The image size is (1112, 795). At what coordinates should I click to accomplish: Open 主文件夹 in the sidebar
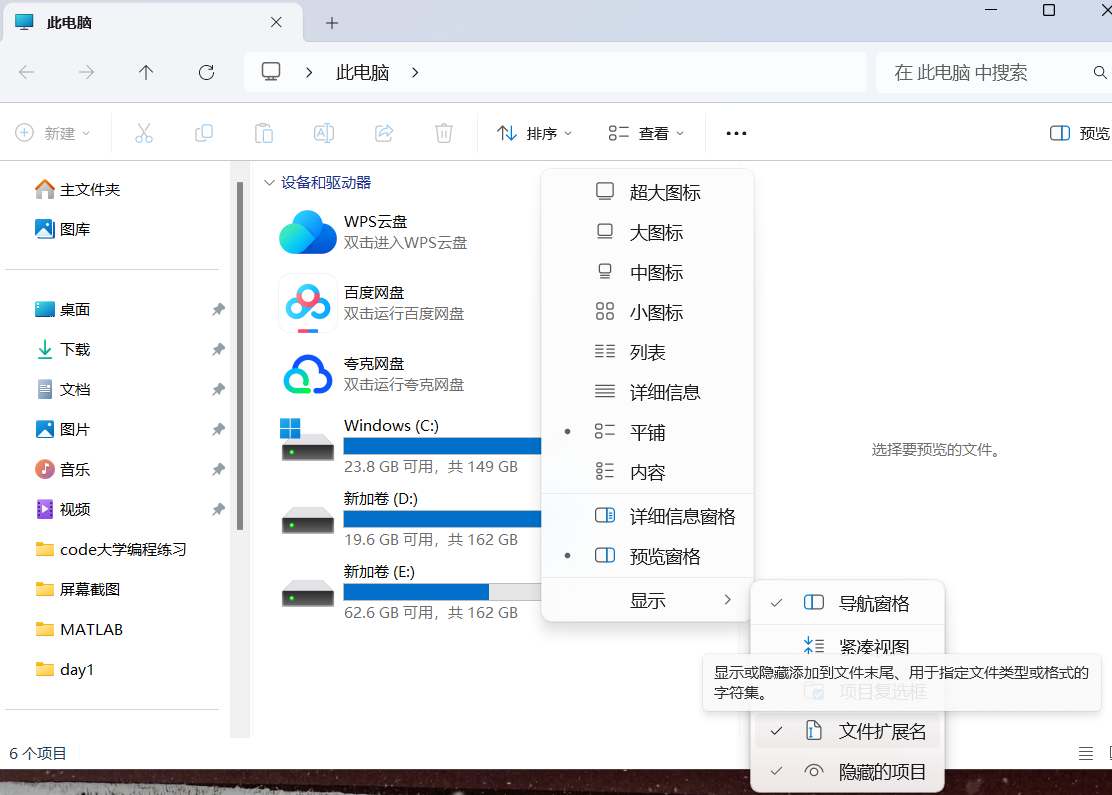point(78,189)
